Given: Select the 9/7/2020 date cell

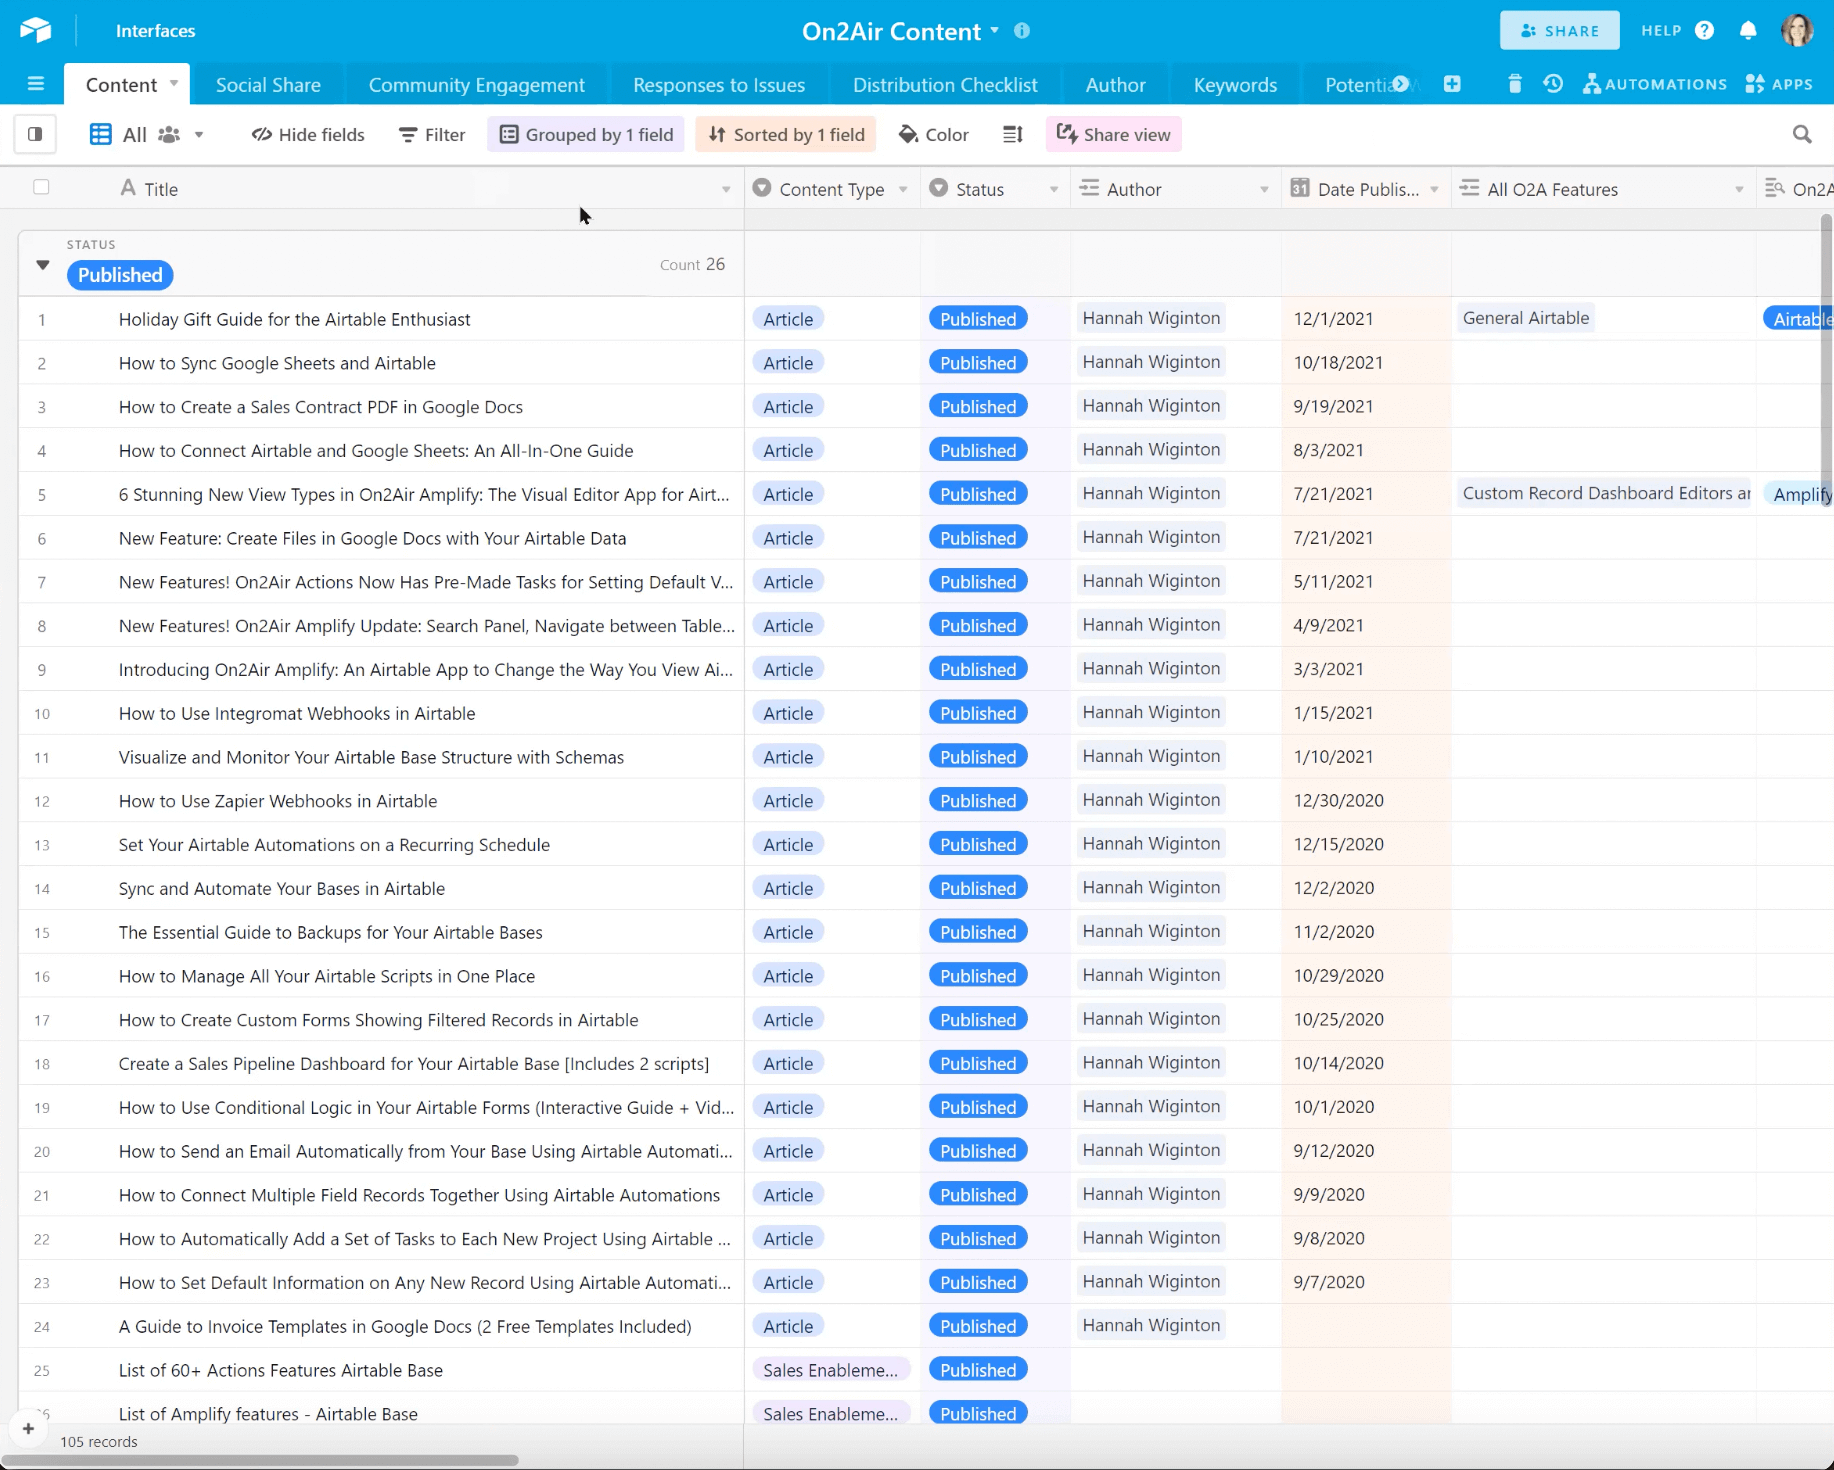Looking at the screenshot, I should pos(1366,1282).
